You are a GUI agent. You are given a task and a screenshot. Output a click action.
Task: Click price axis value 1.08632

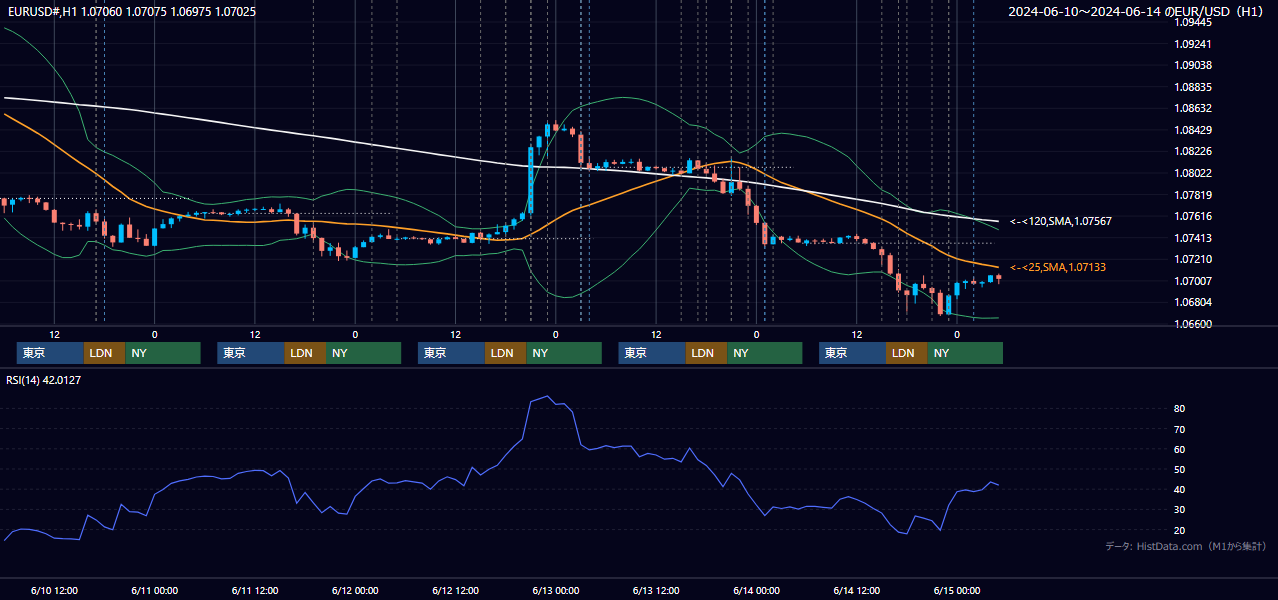point(1194,108)
